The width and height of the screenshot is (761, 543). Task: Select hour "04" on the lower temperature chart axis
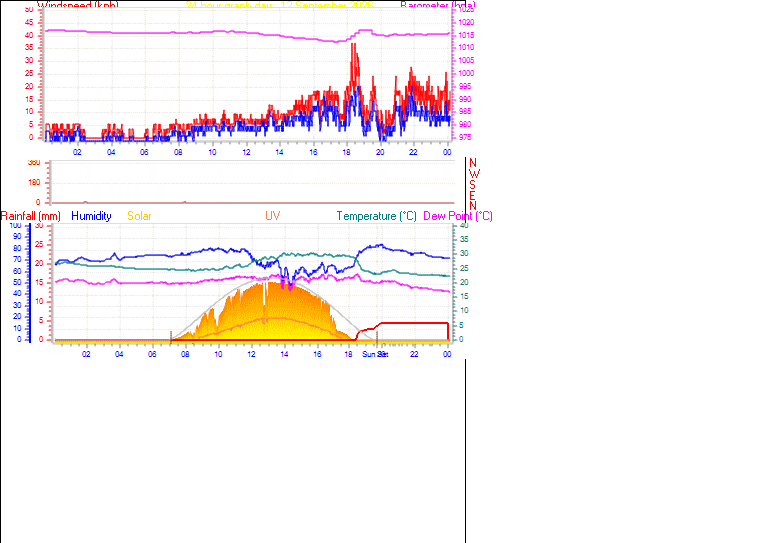point(119,354)
